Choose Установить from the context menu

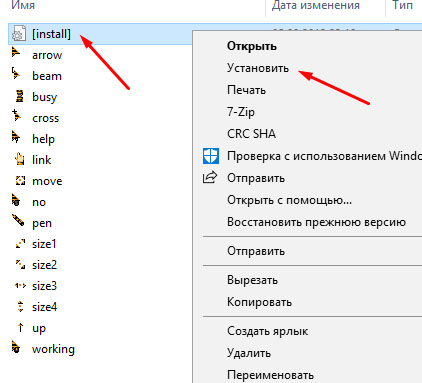(258, 68)
